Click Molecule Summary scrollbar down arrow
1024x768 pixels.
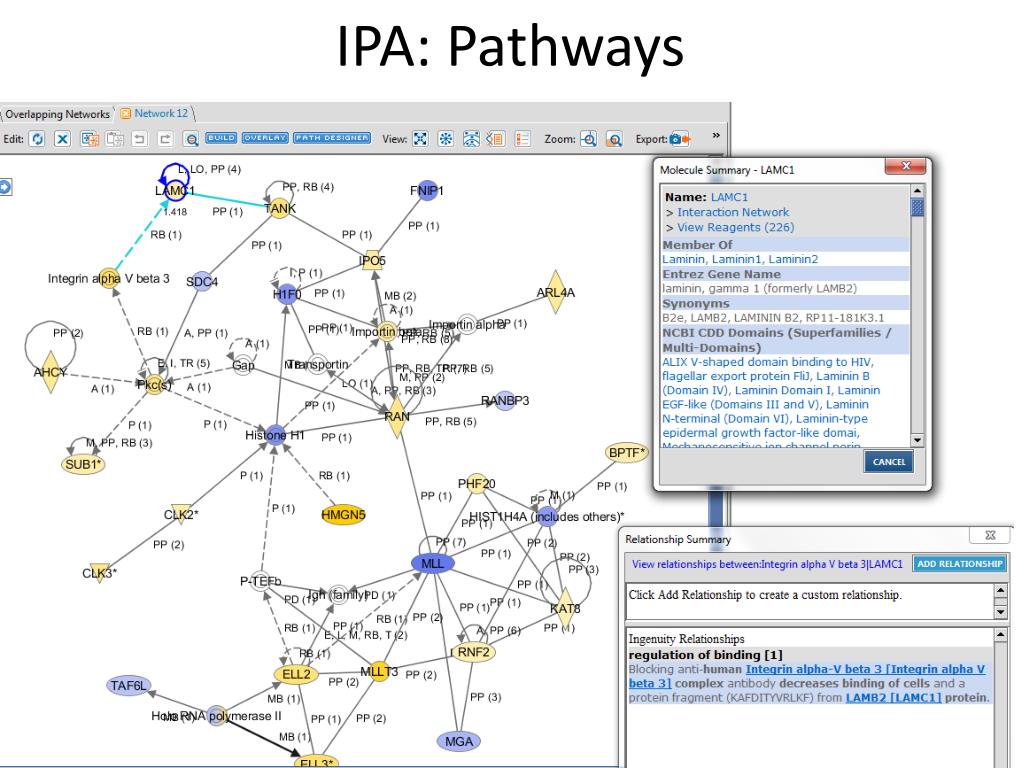coord(917,440)
